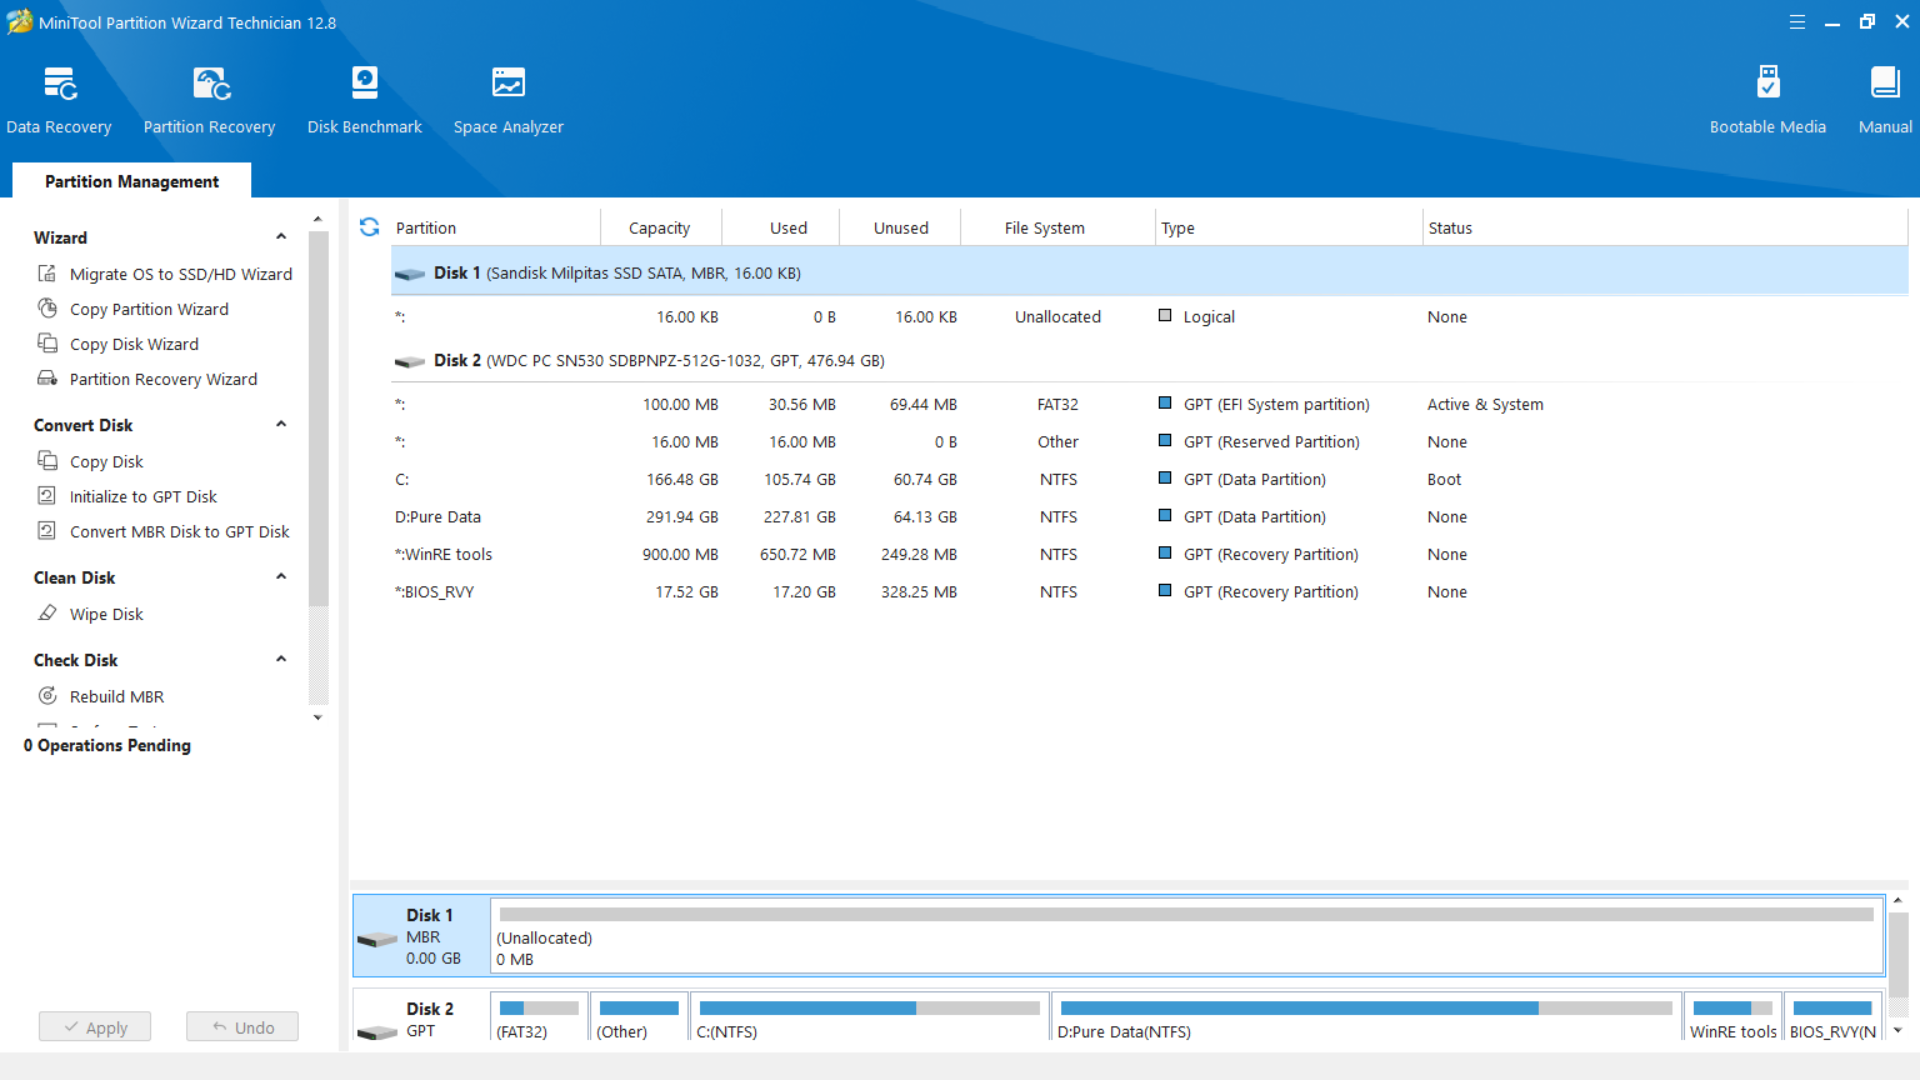Click Disk 1 drive icon in disk map
This screenshot has width=1920, height=1080.
(377, 939)
